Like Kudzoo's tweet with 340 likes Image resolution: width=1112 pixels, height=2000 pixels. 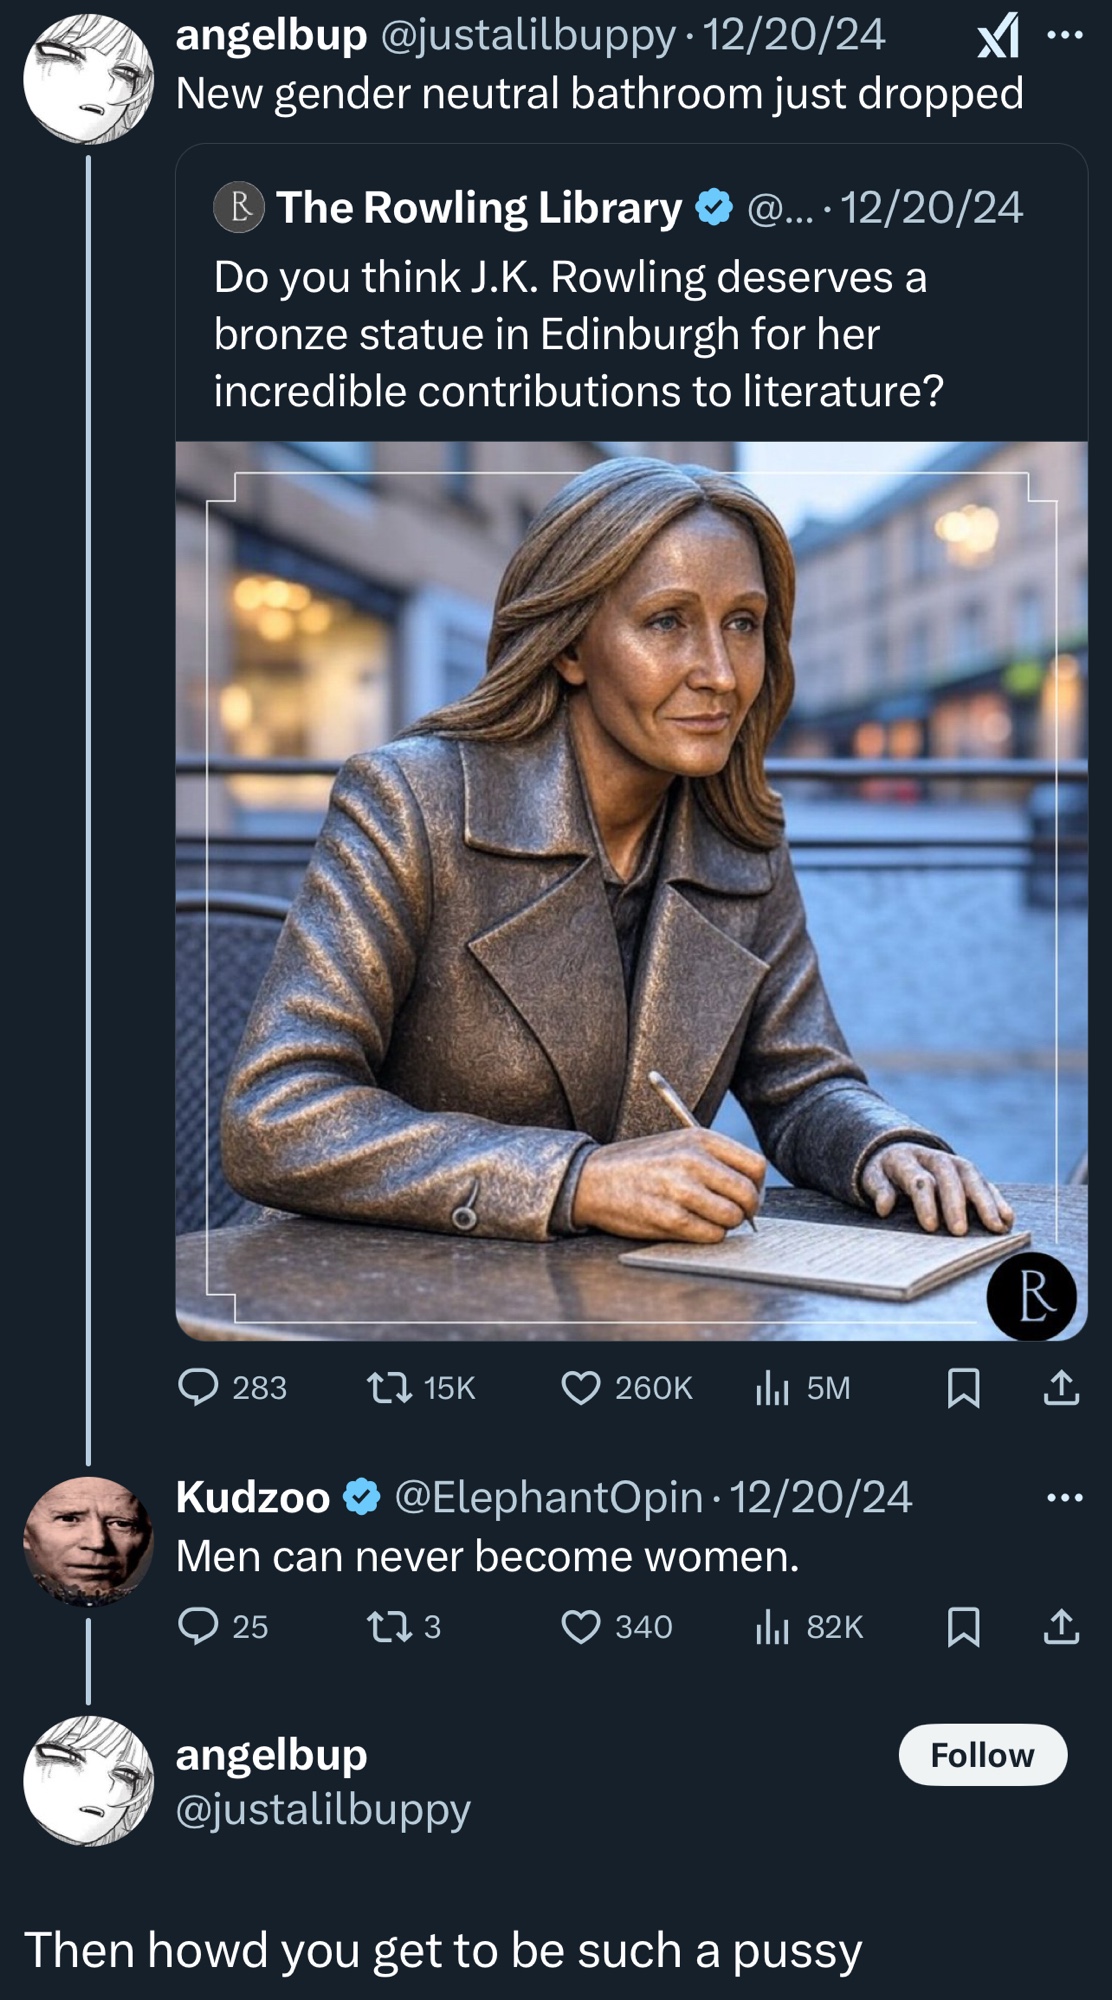(x=581, y=1627)
